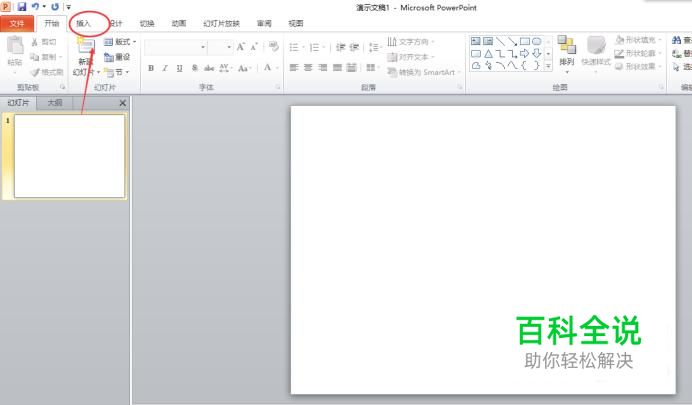
Task: Save the presentation from the quick access toolbar
Action: click(x=22, y=7)
